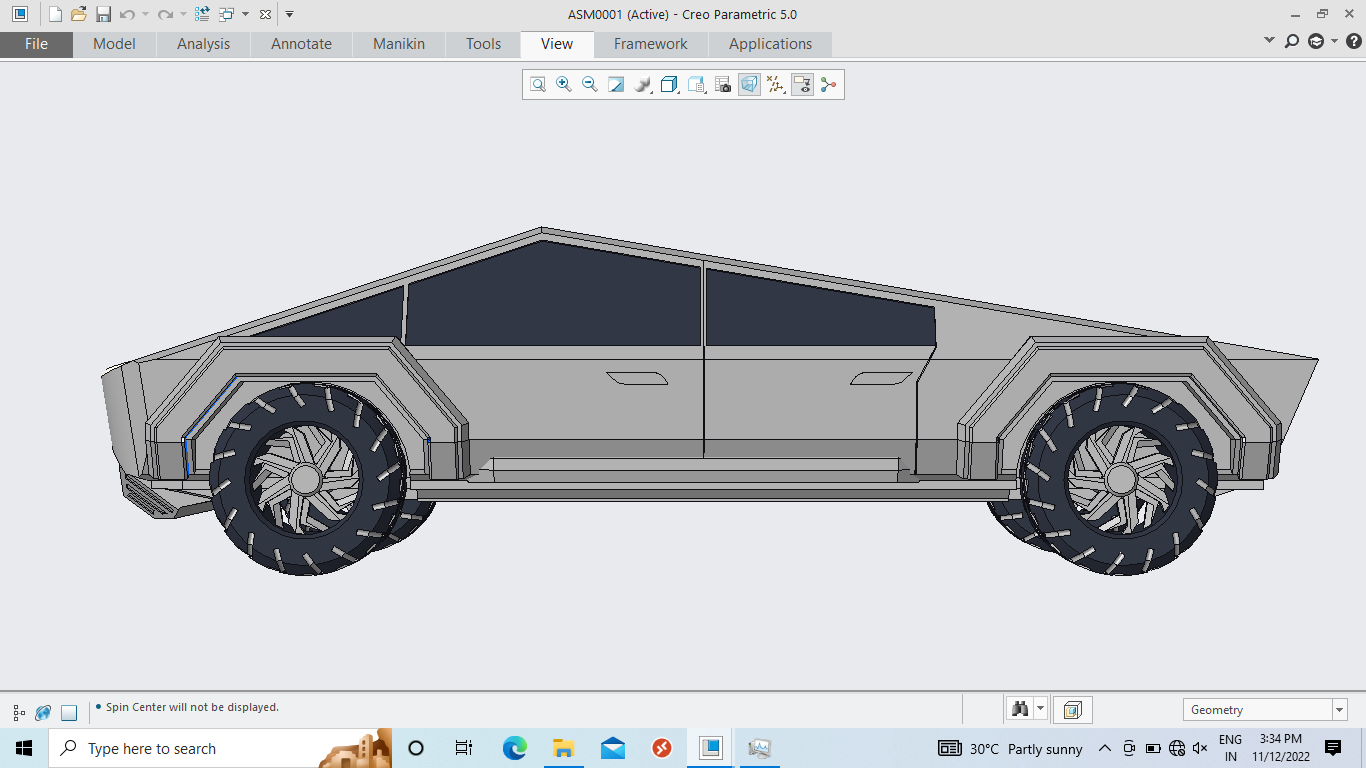Open the Display Style shading icon
1366x768 pixels.
coord(643,85)
